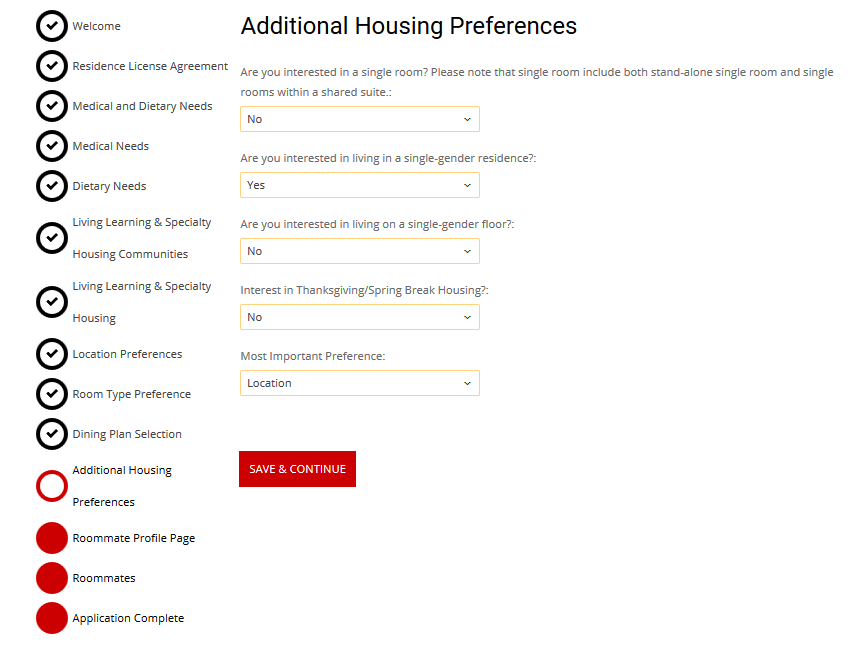Click the Location Preferences checkmark icon
The height and width of the screenshot is (649, 856).
tap(52, 354)
